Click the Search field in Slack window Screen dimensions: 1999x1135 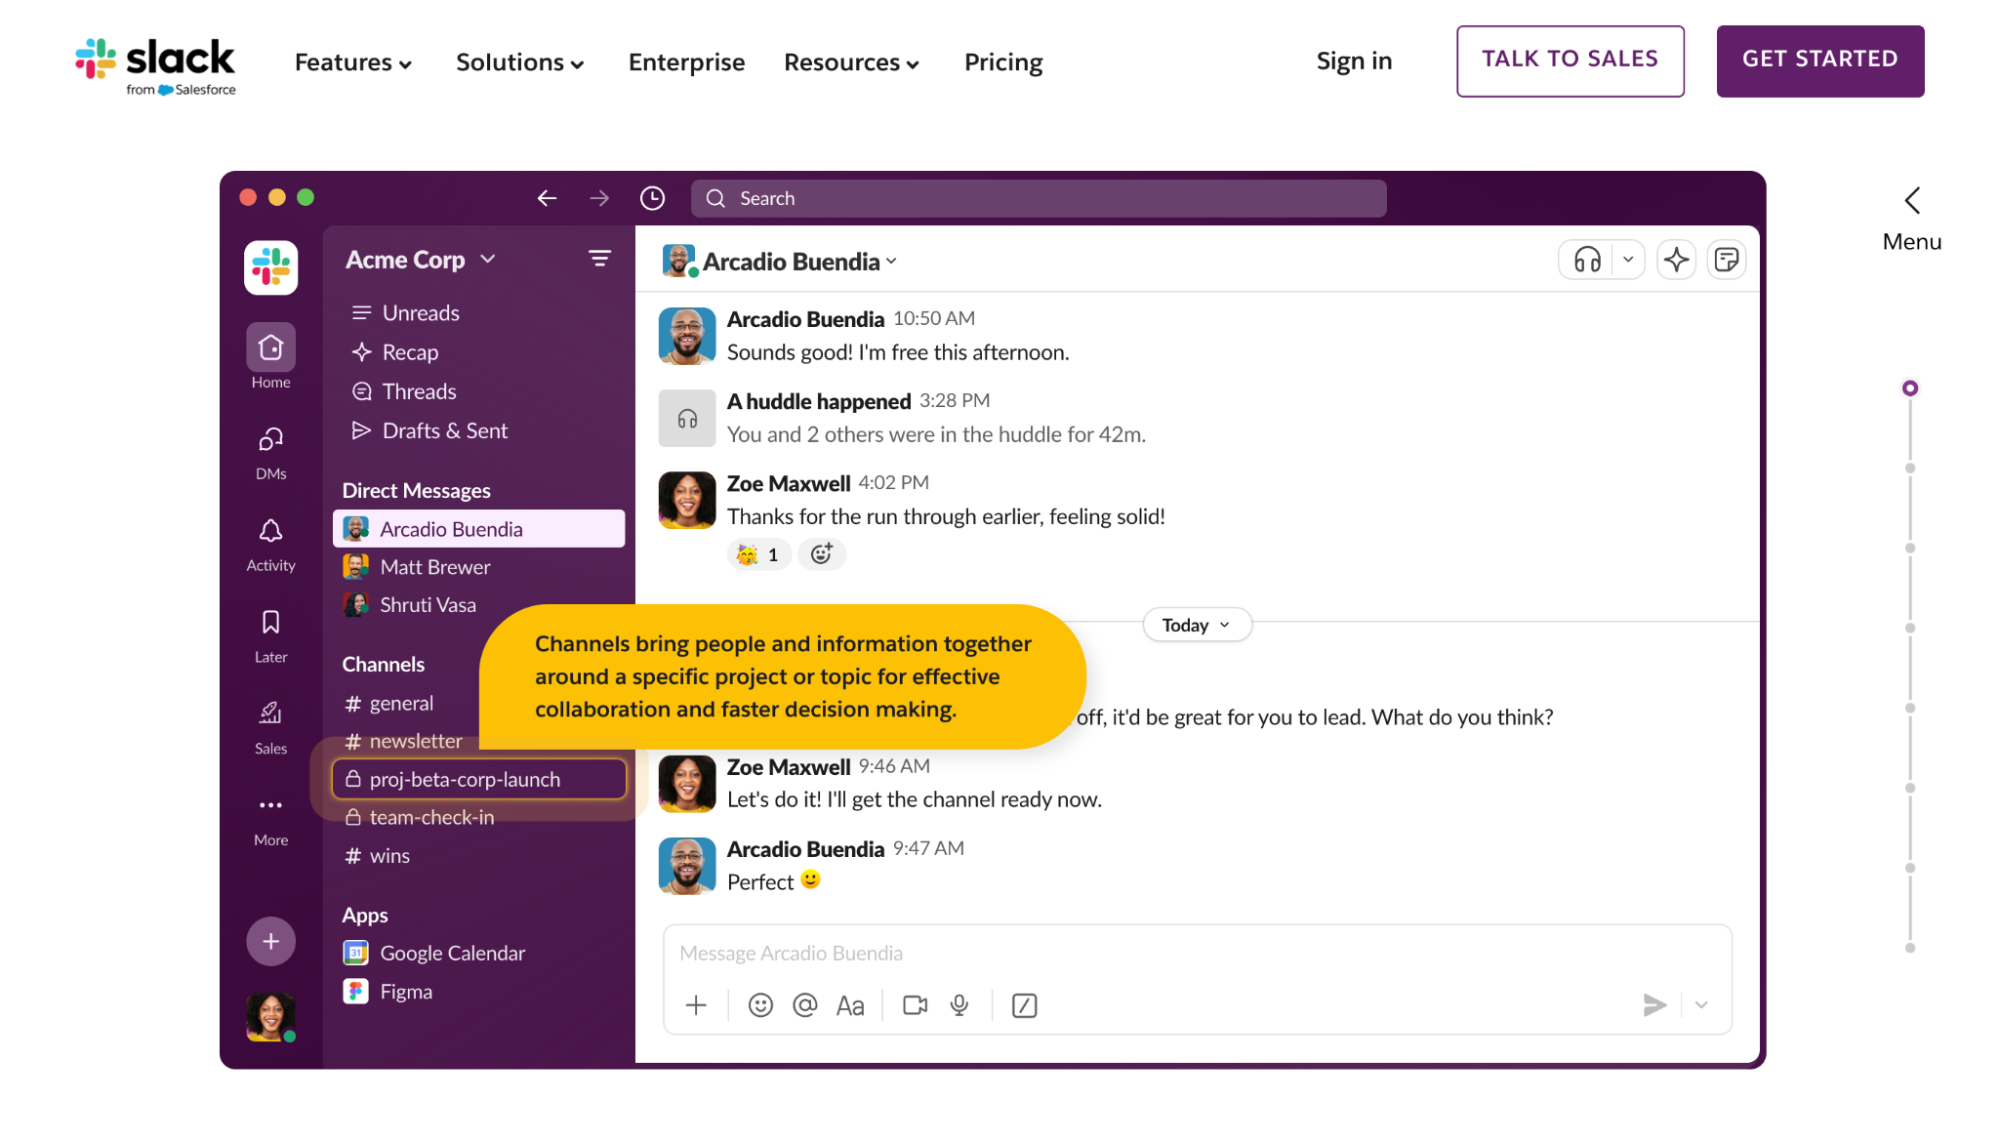[x=1038, y=198]
